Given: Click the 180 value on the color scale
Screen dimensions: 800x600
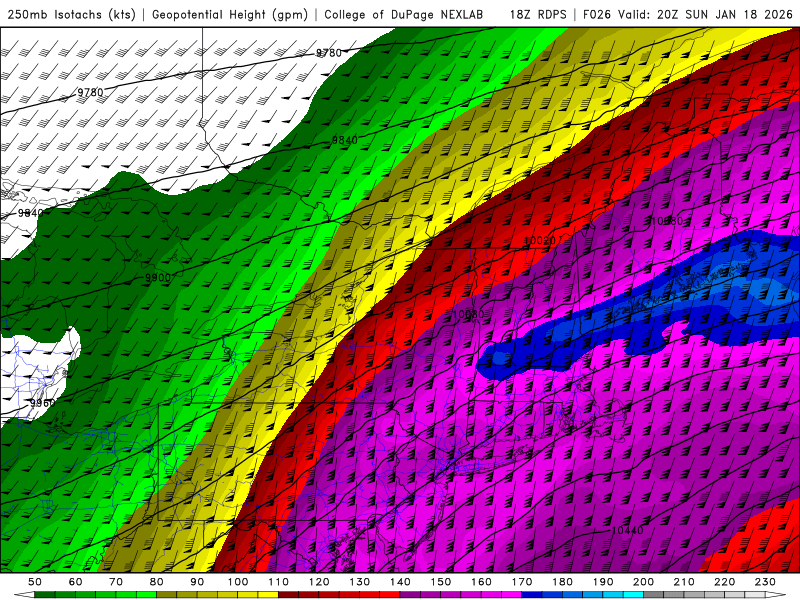Looking at the screenshot, I should [x=562, y=582].
